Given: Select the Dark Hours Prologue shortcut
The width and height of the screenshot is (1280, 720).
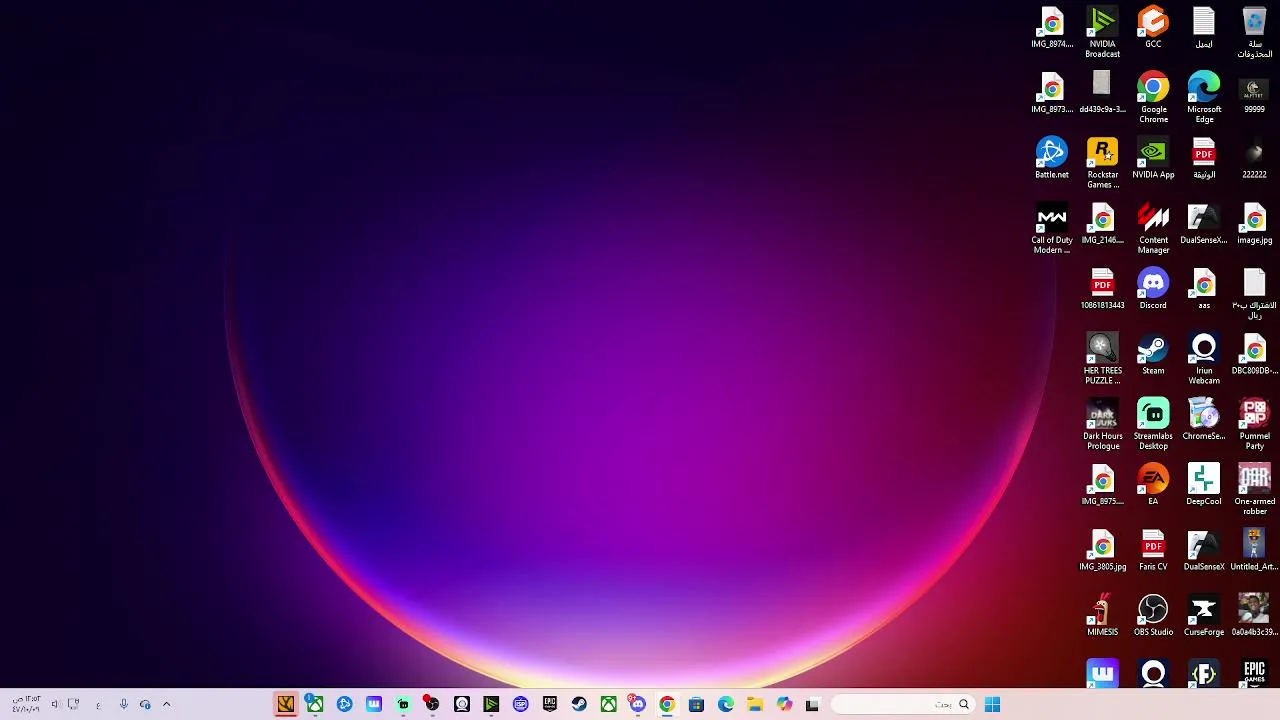Looking at the screenshot, I should click(1102, 424).
